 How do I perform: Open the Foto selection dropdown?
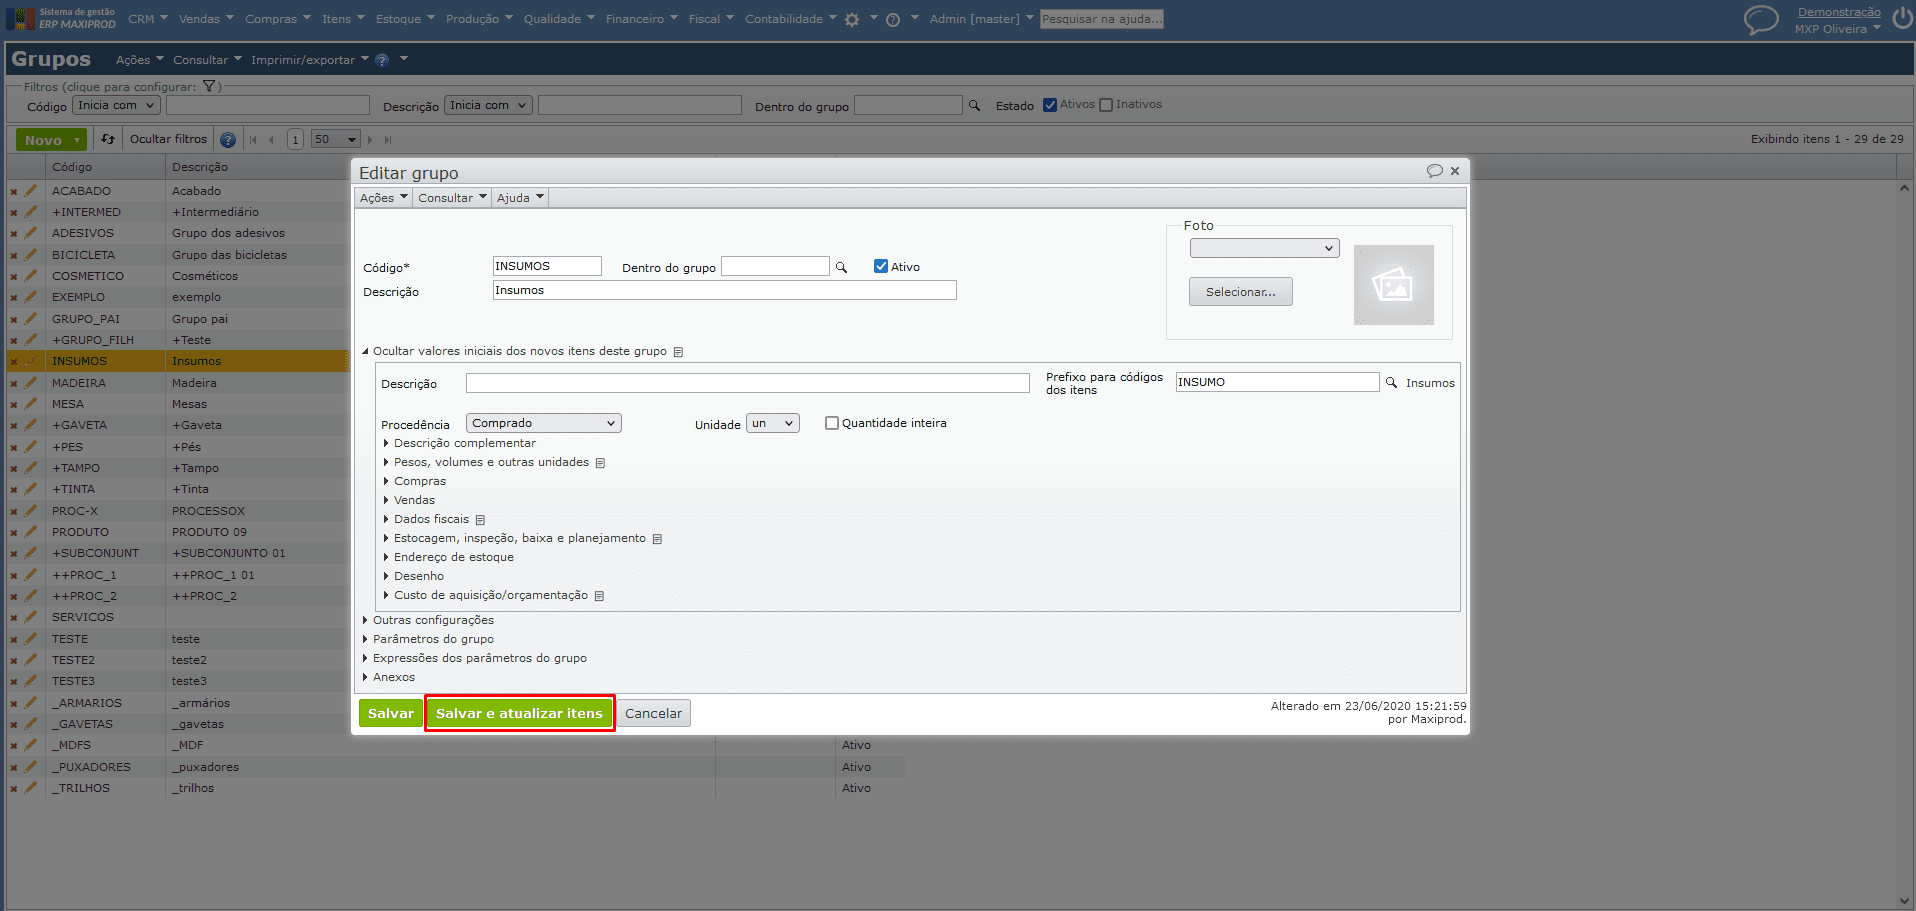click(x=1264, y=248)
